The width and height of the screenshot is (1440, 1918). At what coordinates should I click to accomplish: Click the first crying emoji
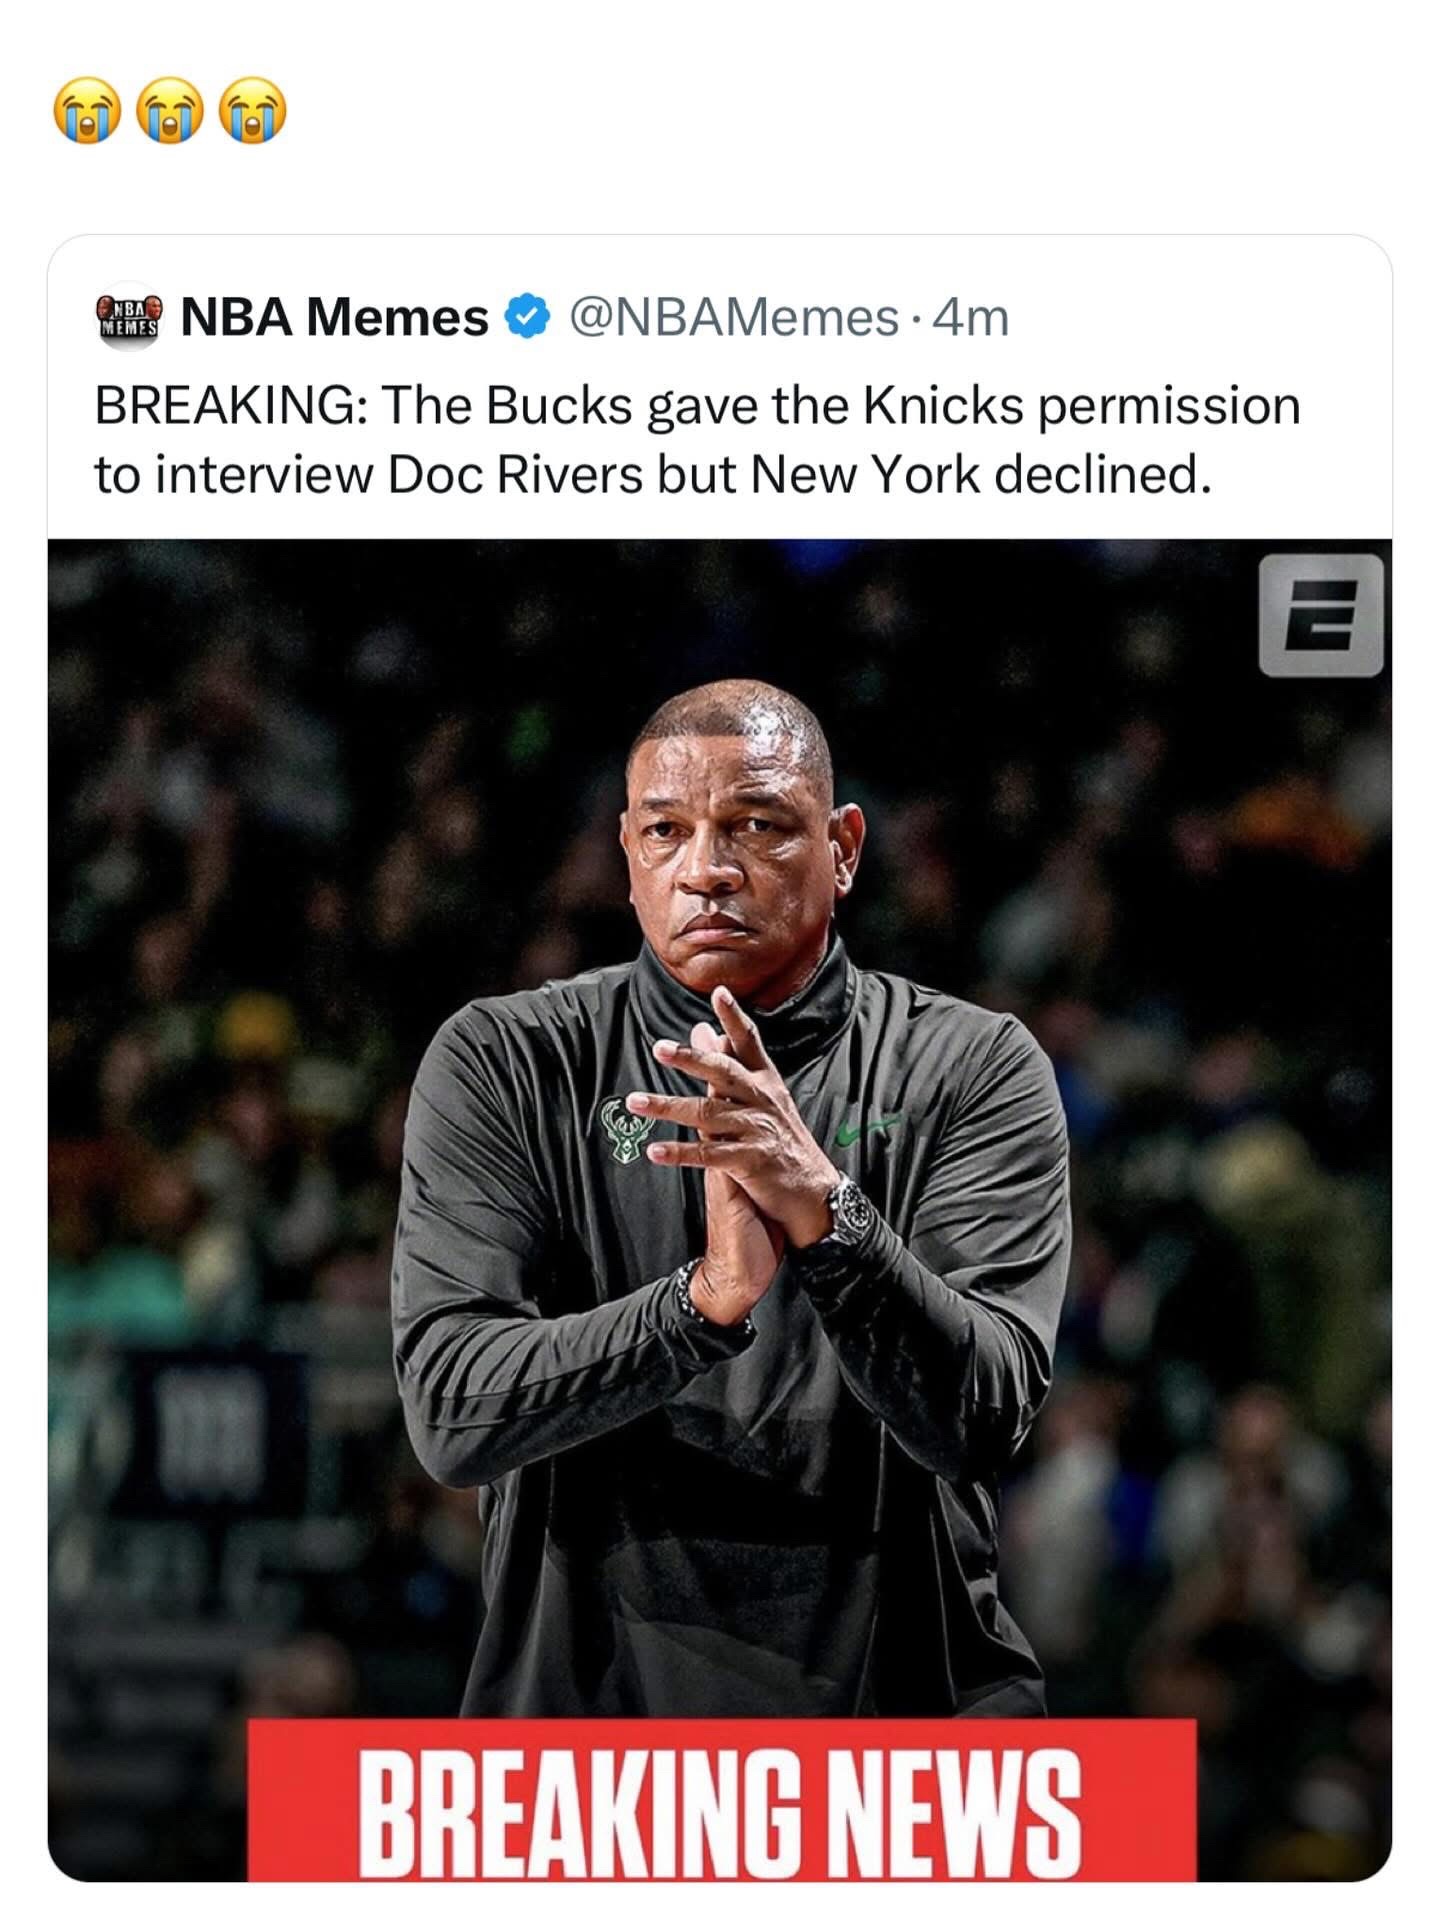coord(87,111)
